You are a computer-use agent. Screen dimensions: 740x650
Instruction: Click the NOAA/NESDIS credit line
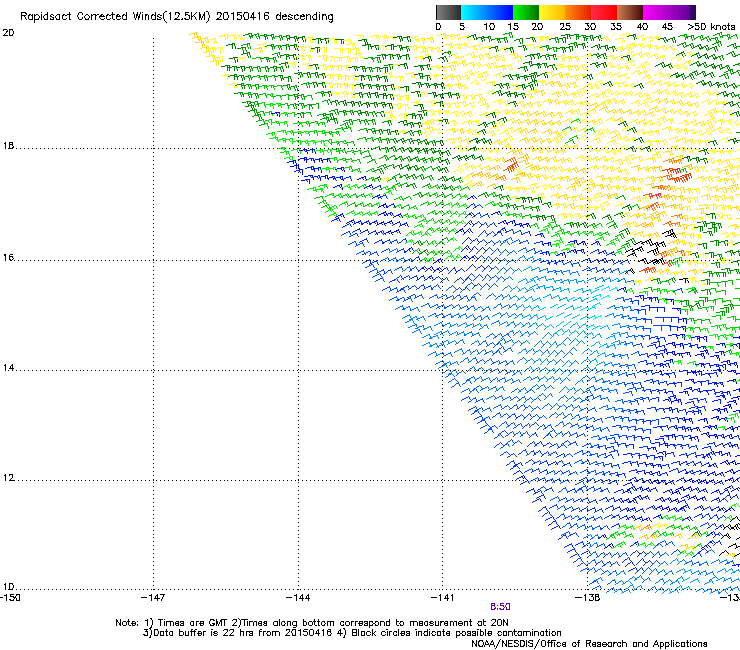pyautogui.click(x=589, y=644)
